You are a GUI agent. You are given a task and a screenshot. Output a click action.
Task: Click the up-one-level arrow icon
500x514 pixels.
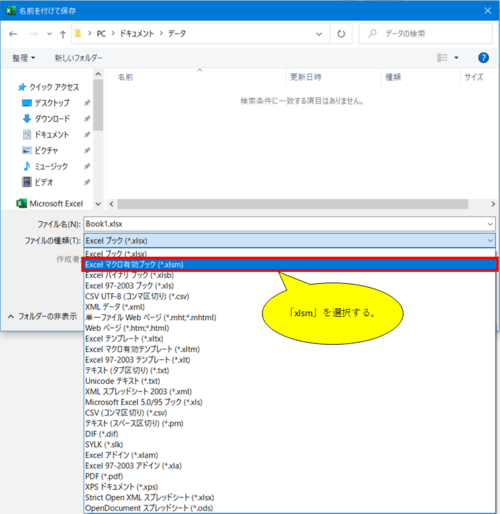tap(63, 34)
